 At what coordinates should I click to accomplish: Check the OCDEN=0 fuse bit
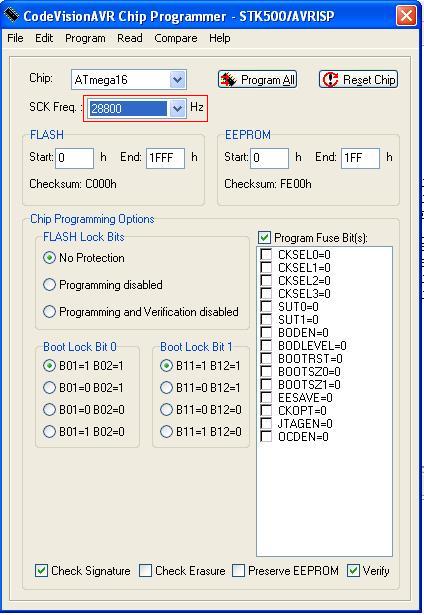point(266,436)
